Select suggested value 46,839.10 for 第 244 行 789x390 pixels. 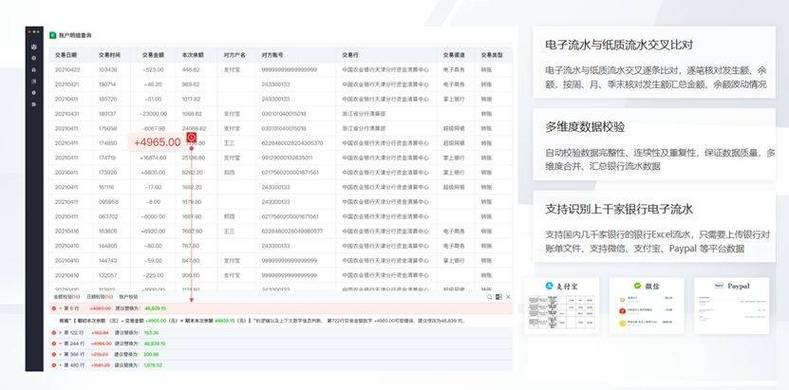coord(155,343)
